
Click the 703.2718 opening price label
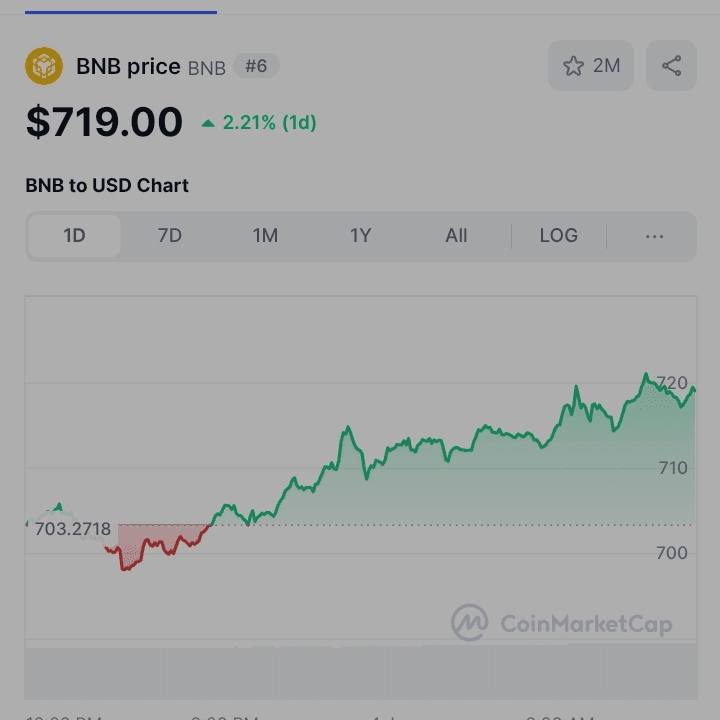72,529
